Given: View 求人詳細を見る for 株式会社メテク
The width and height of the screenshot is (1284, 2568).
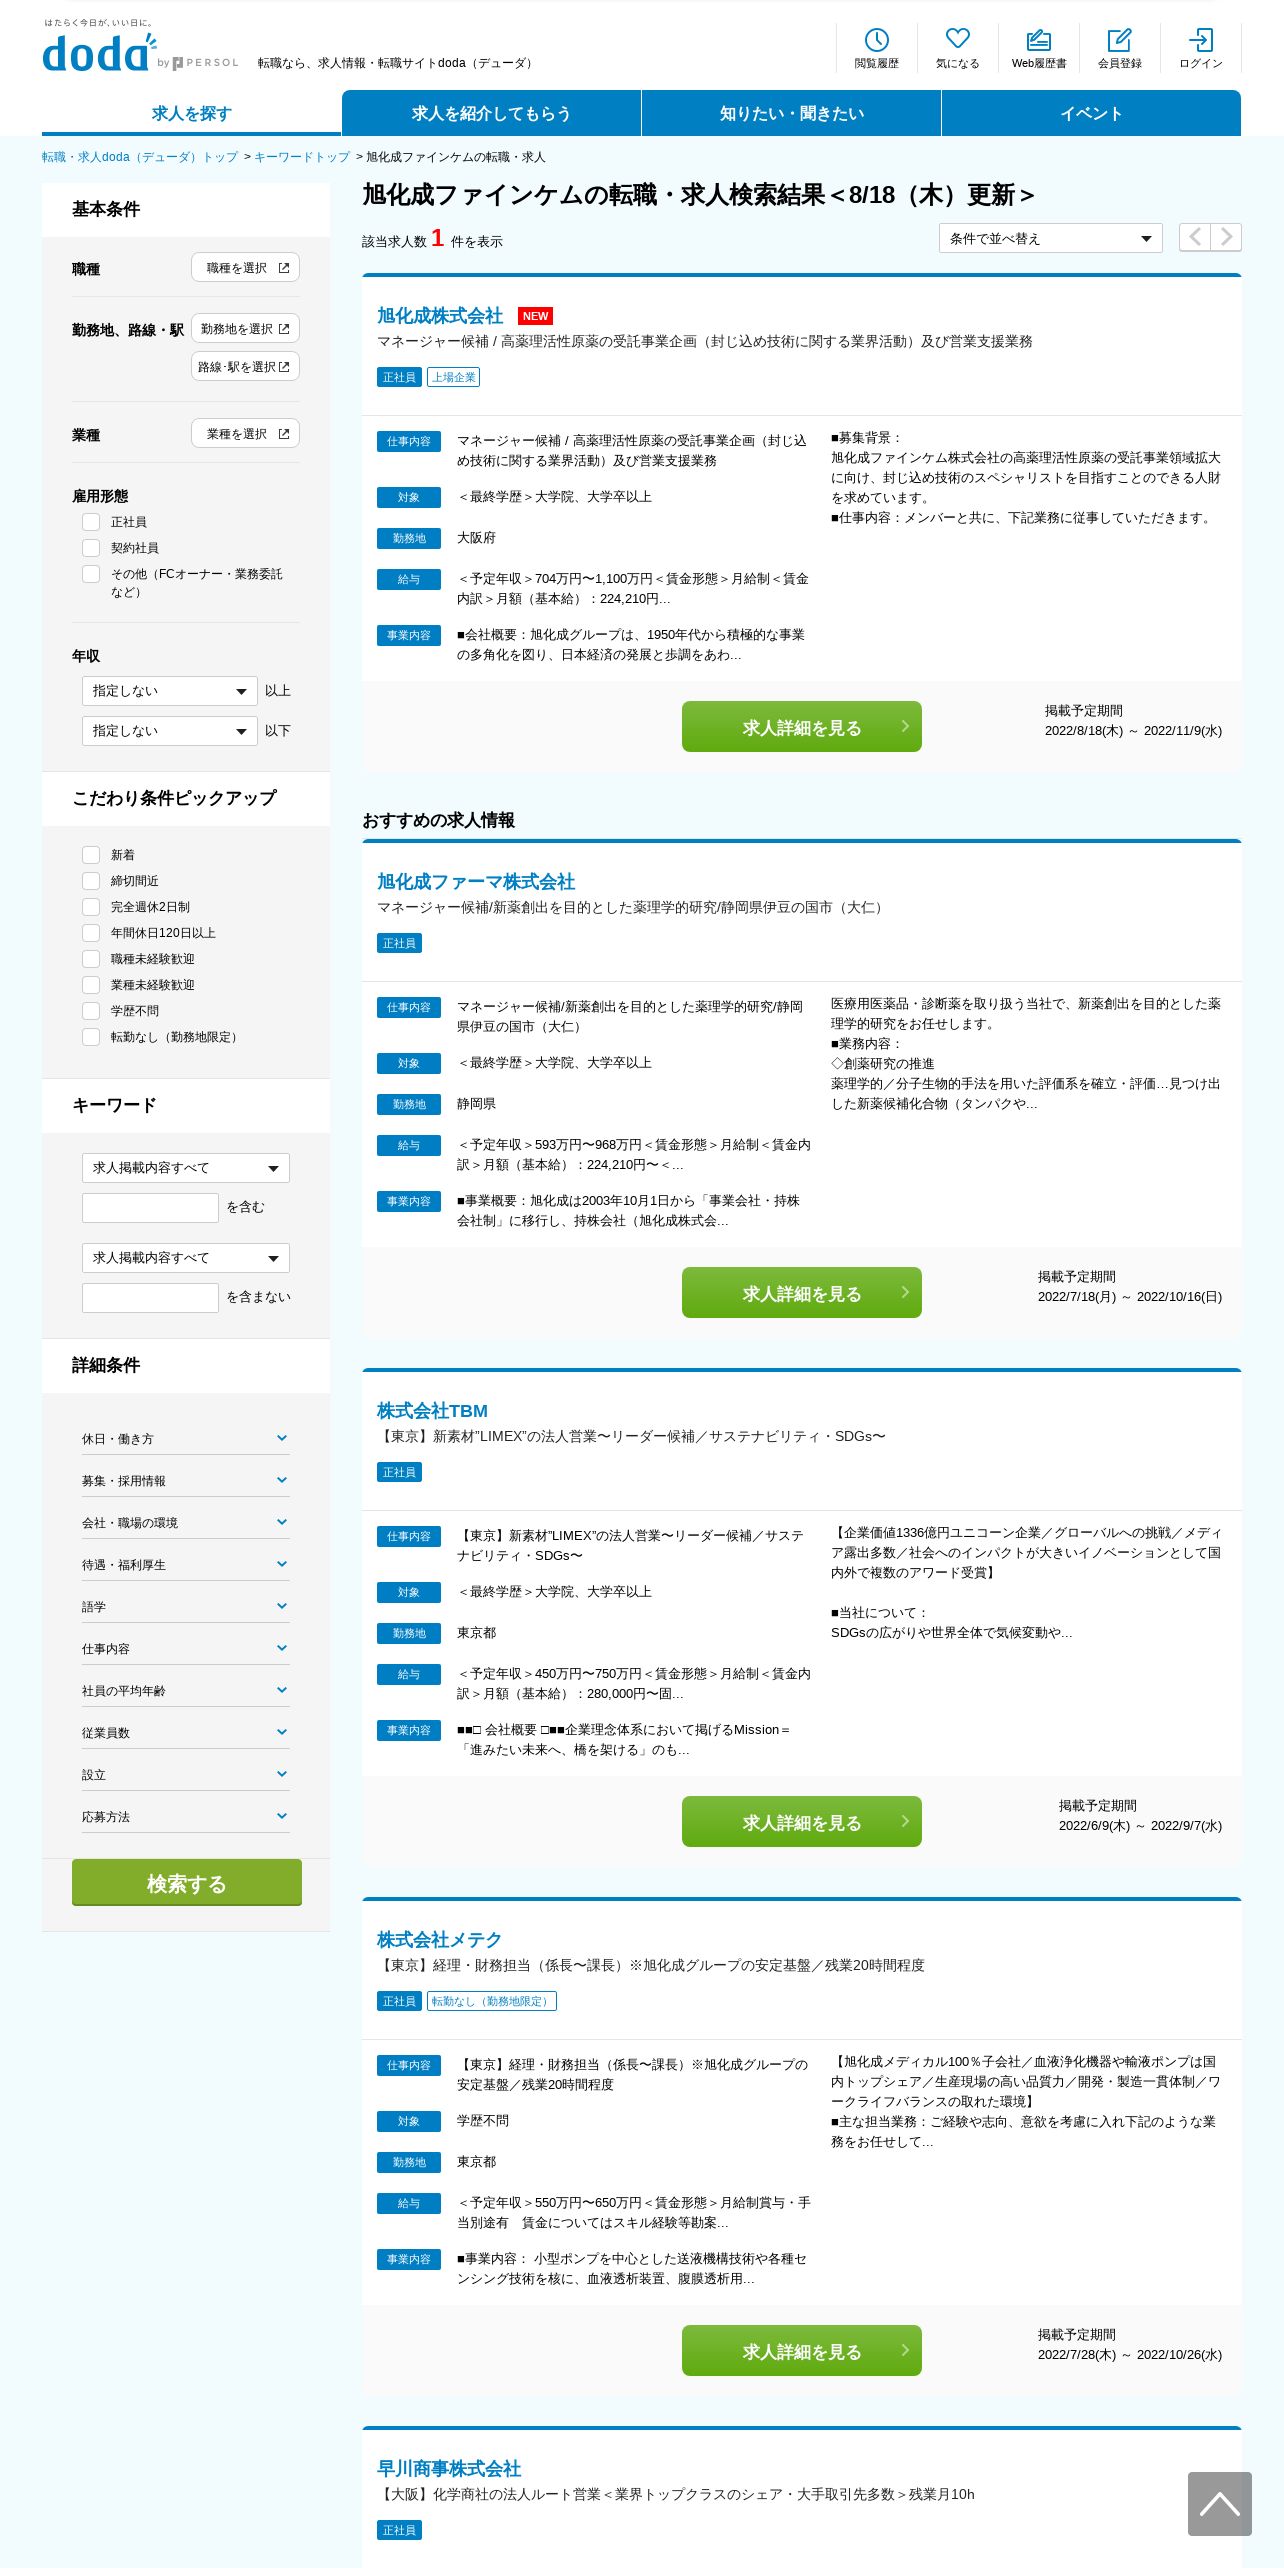Looking at the screenshot, I should click(x=801, y=2351).
